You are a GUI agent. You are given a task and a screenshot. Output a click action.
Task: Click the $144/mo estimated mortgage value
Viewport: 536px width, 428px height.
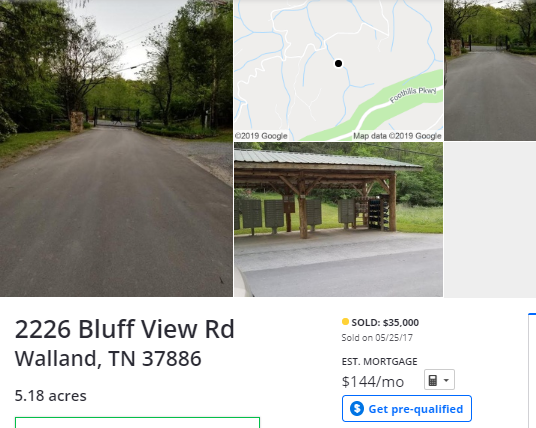373,382
